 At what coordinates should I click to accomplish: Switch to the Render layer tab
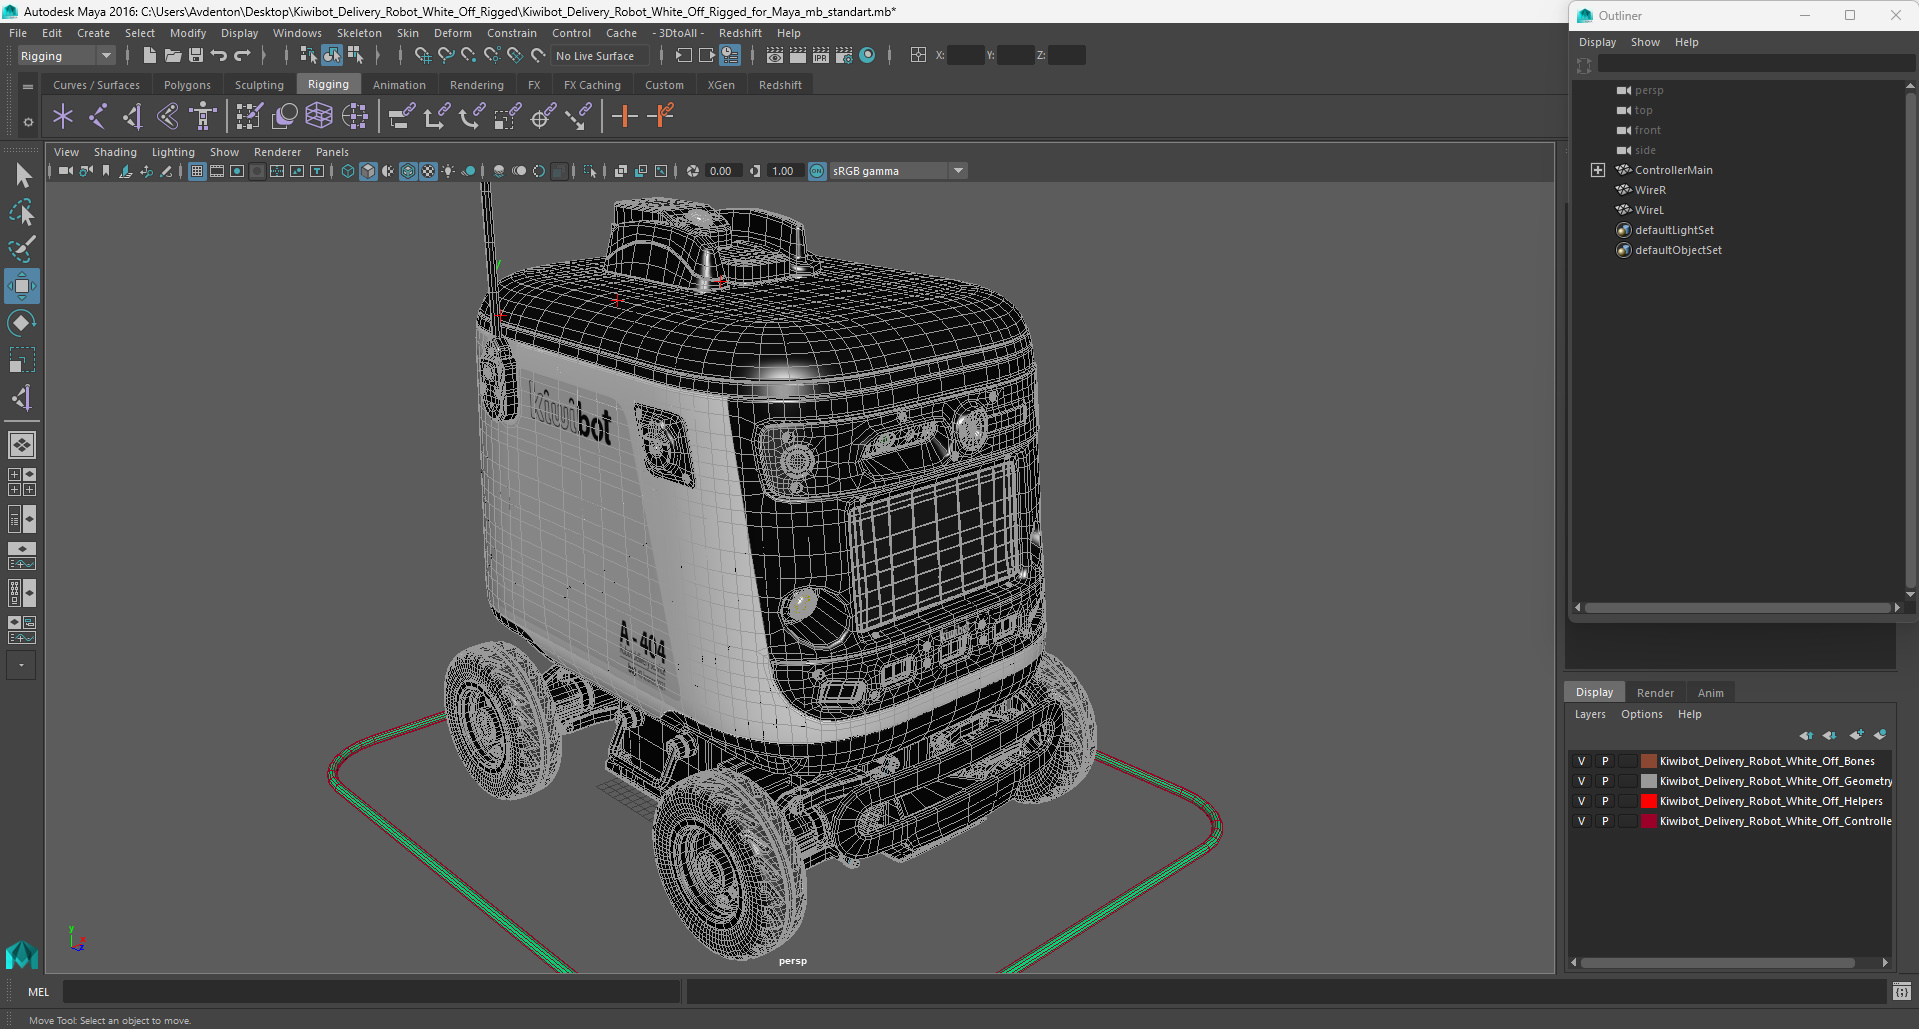(x=1655, y=693)
